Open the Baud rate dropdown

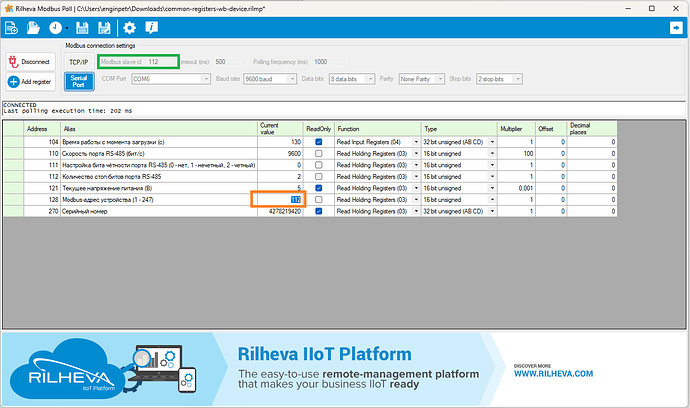[270, 78]
